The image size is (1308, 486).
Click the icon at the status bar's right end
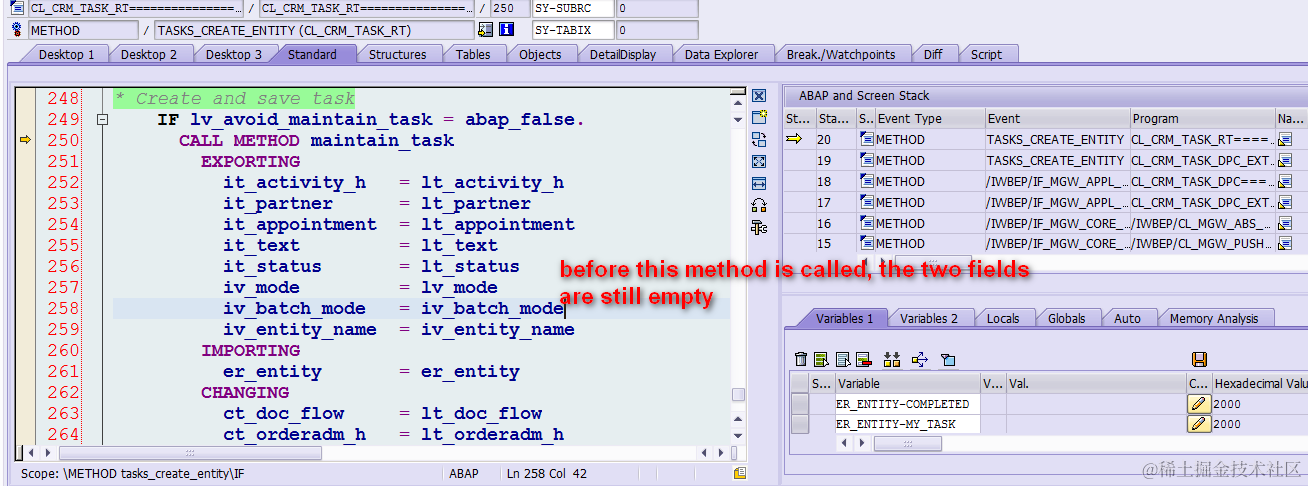point(740,473)
